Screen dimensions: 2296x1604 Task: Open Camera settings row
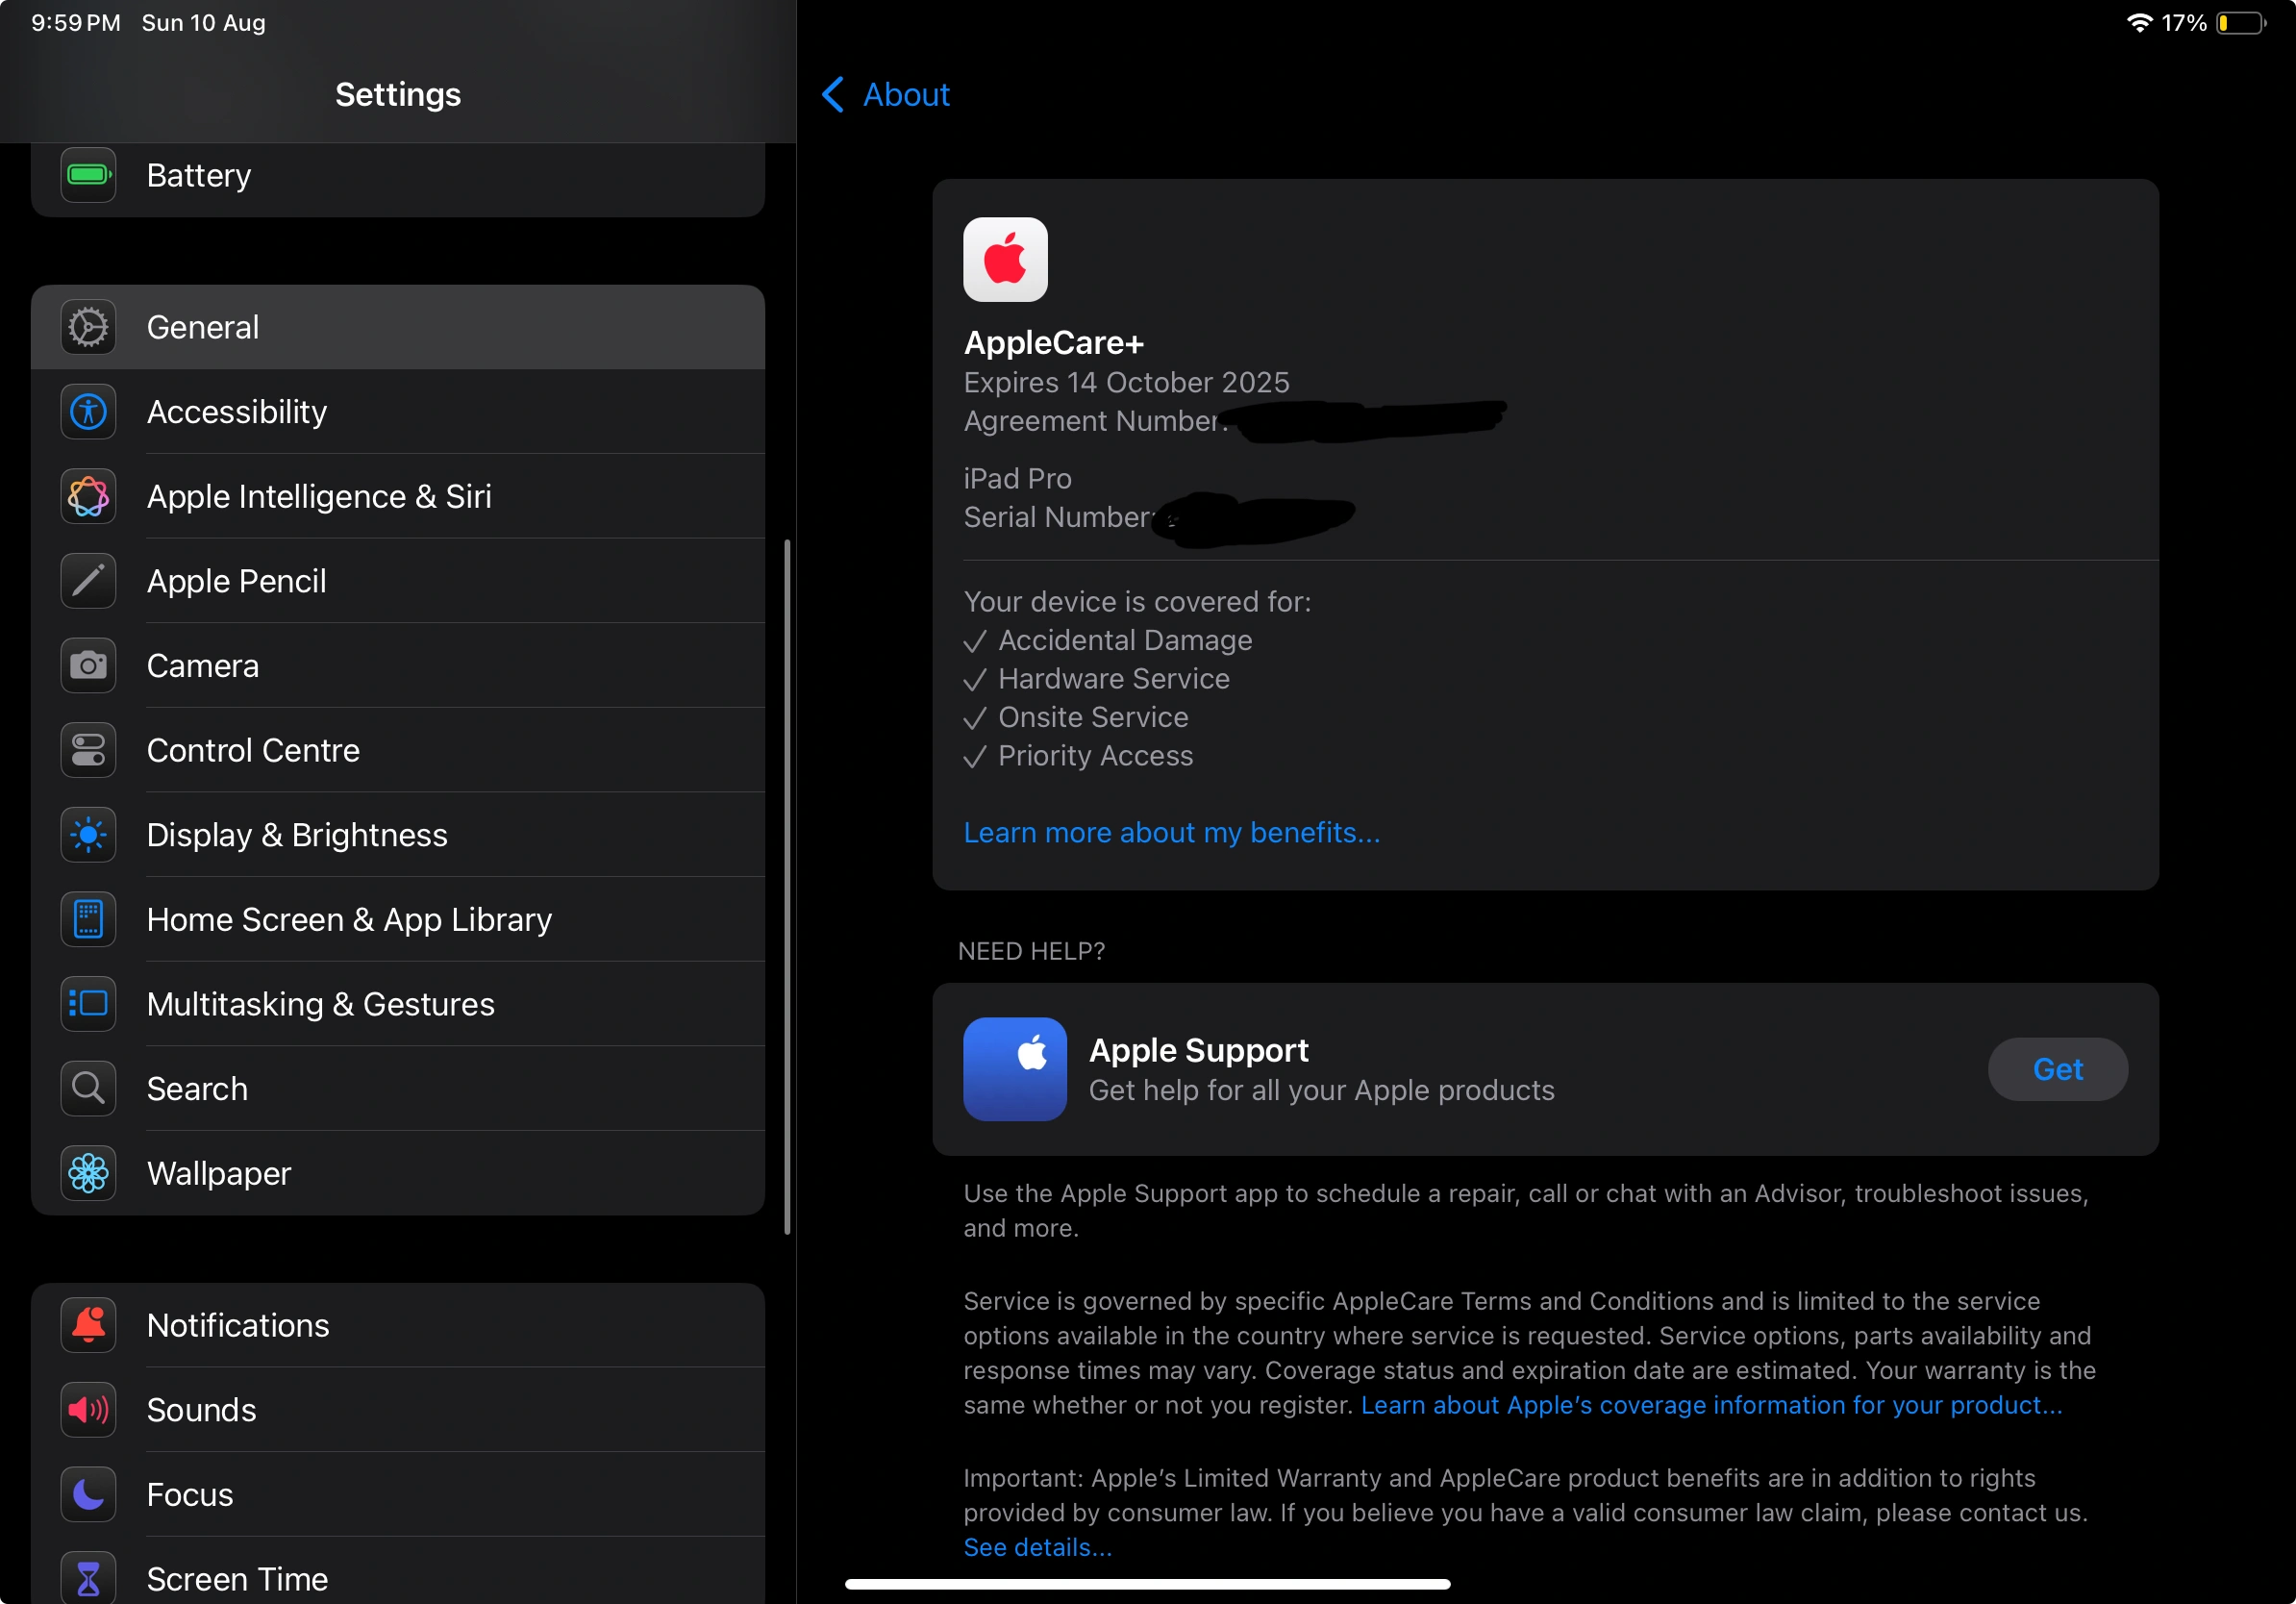[x=398, y=666]
